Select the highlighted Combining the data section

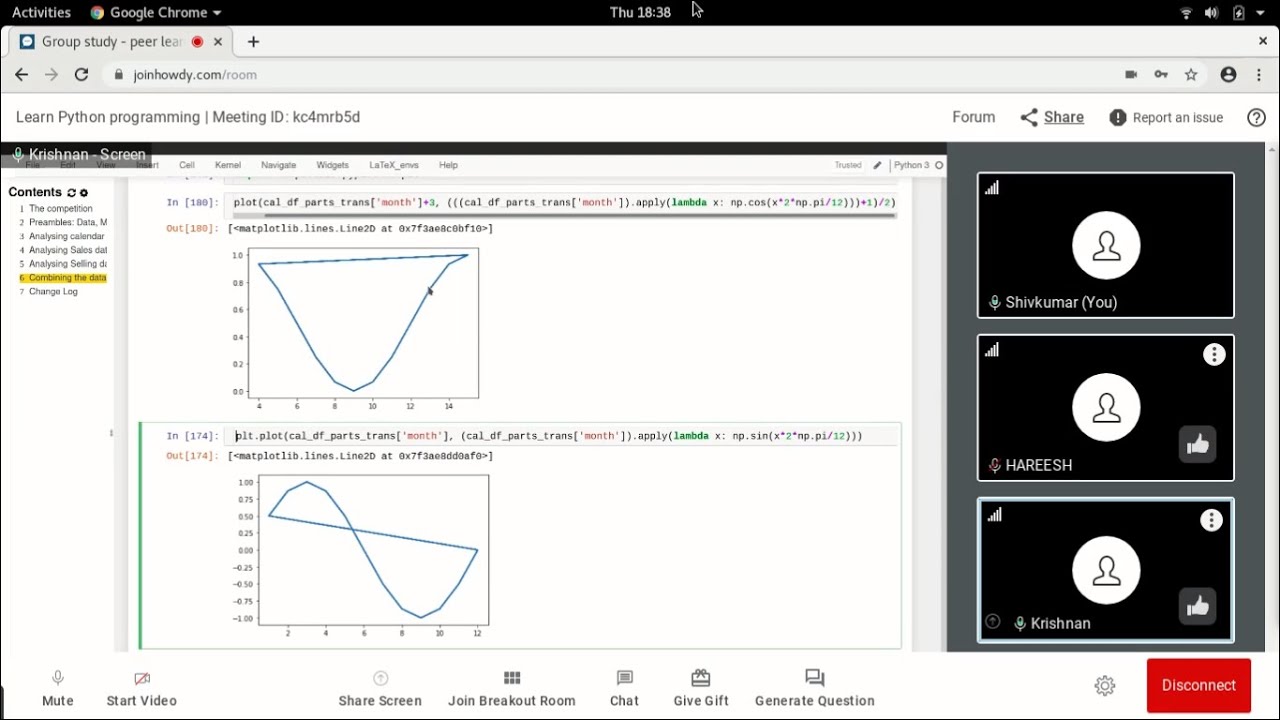point(63,278)
